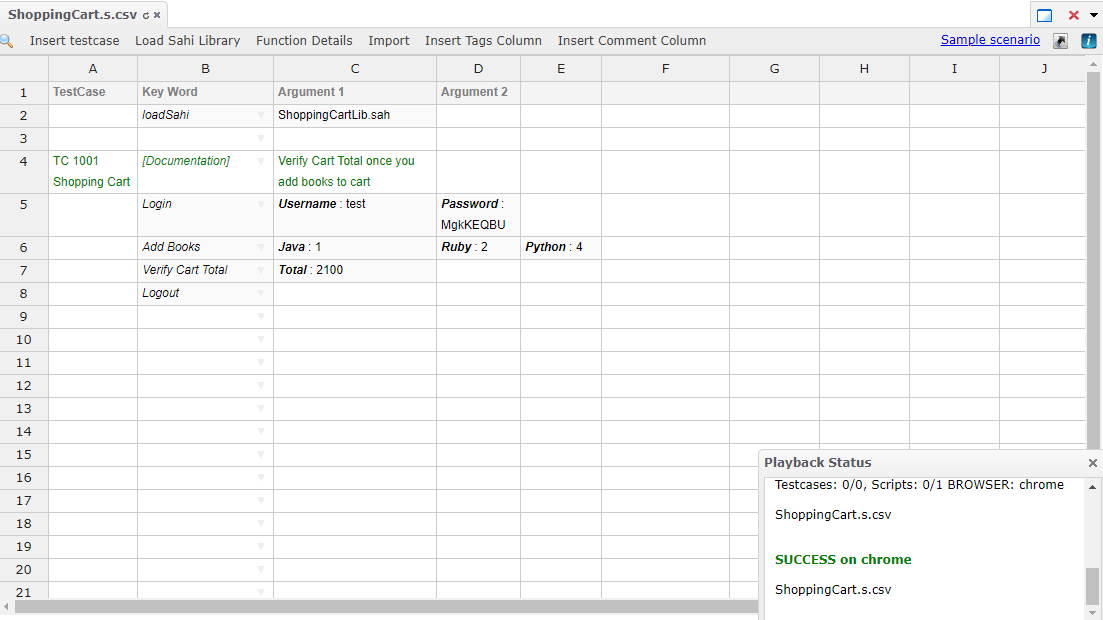This screenshot has width=1103, height=620.
Task: Open the black arrow dropdown at top right
Action: click(1091, 15)
